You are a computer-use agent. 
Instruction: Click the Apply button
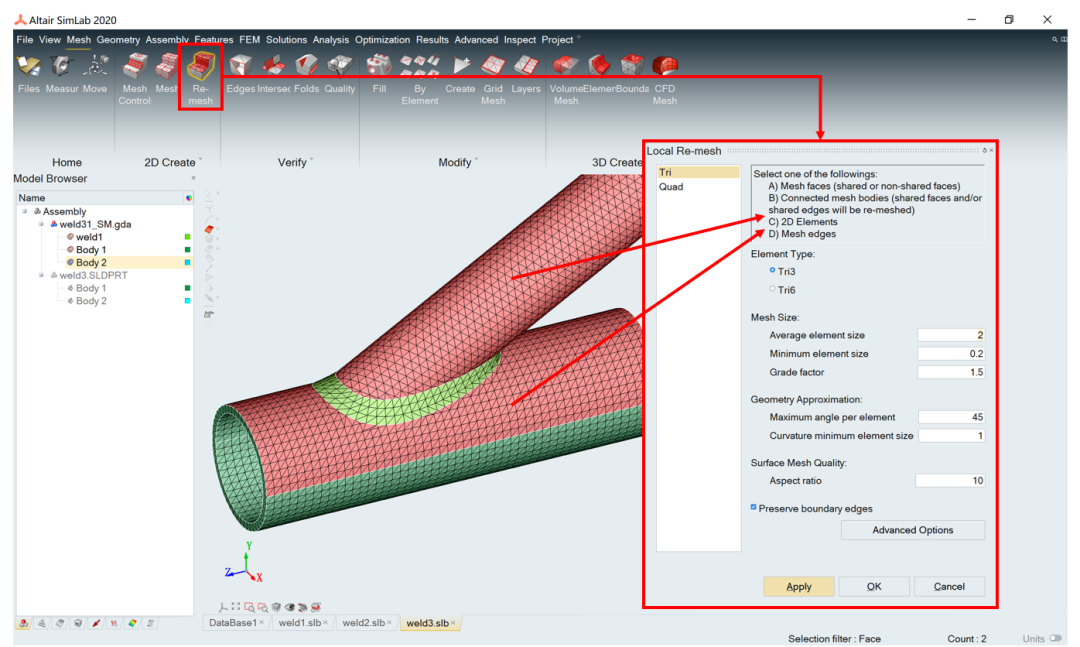click(799, 586)
